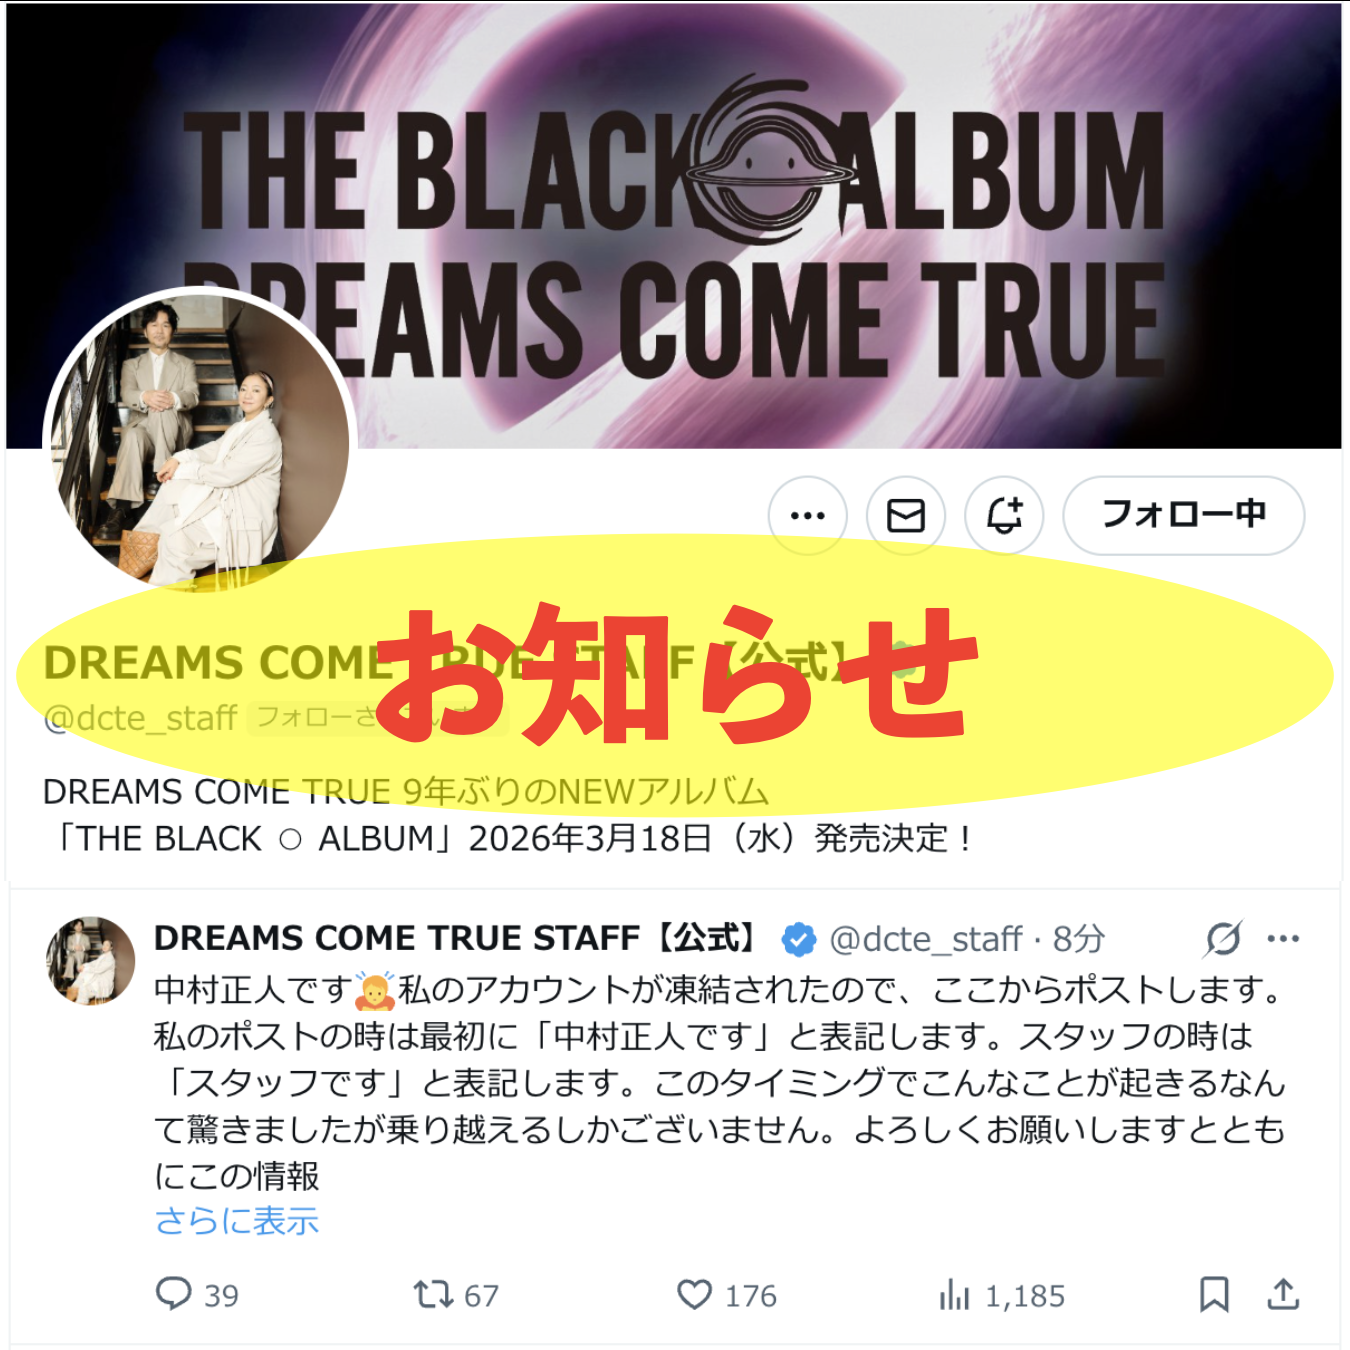Image resolution: width=1350 pixels, height=1350 pixels.
Task: Enable post notifications with the bell icon
Action: tap(1004, 516)
